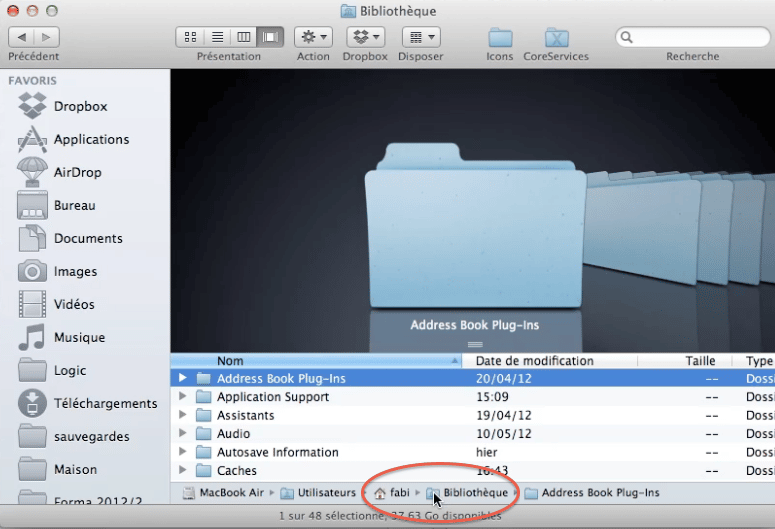The height and width of the screenshot is (529, 775).
Task: Select the Autosave Information row
Action: (473, 452)
